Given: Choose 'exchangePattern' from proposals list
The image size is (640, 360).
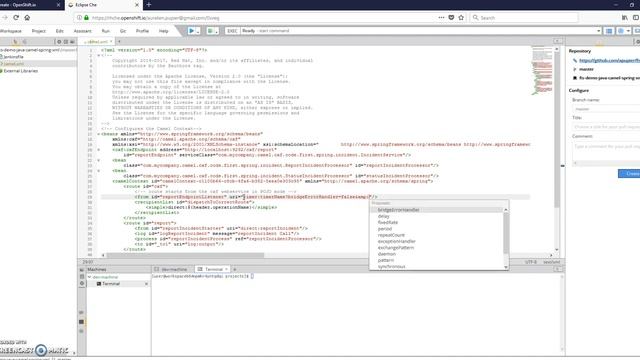Looking at the screenshot, I should [436, 248].
